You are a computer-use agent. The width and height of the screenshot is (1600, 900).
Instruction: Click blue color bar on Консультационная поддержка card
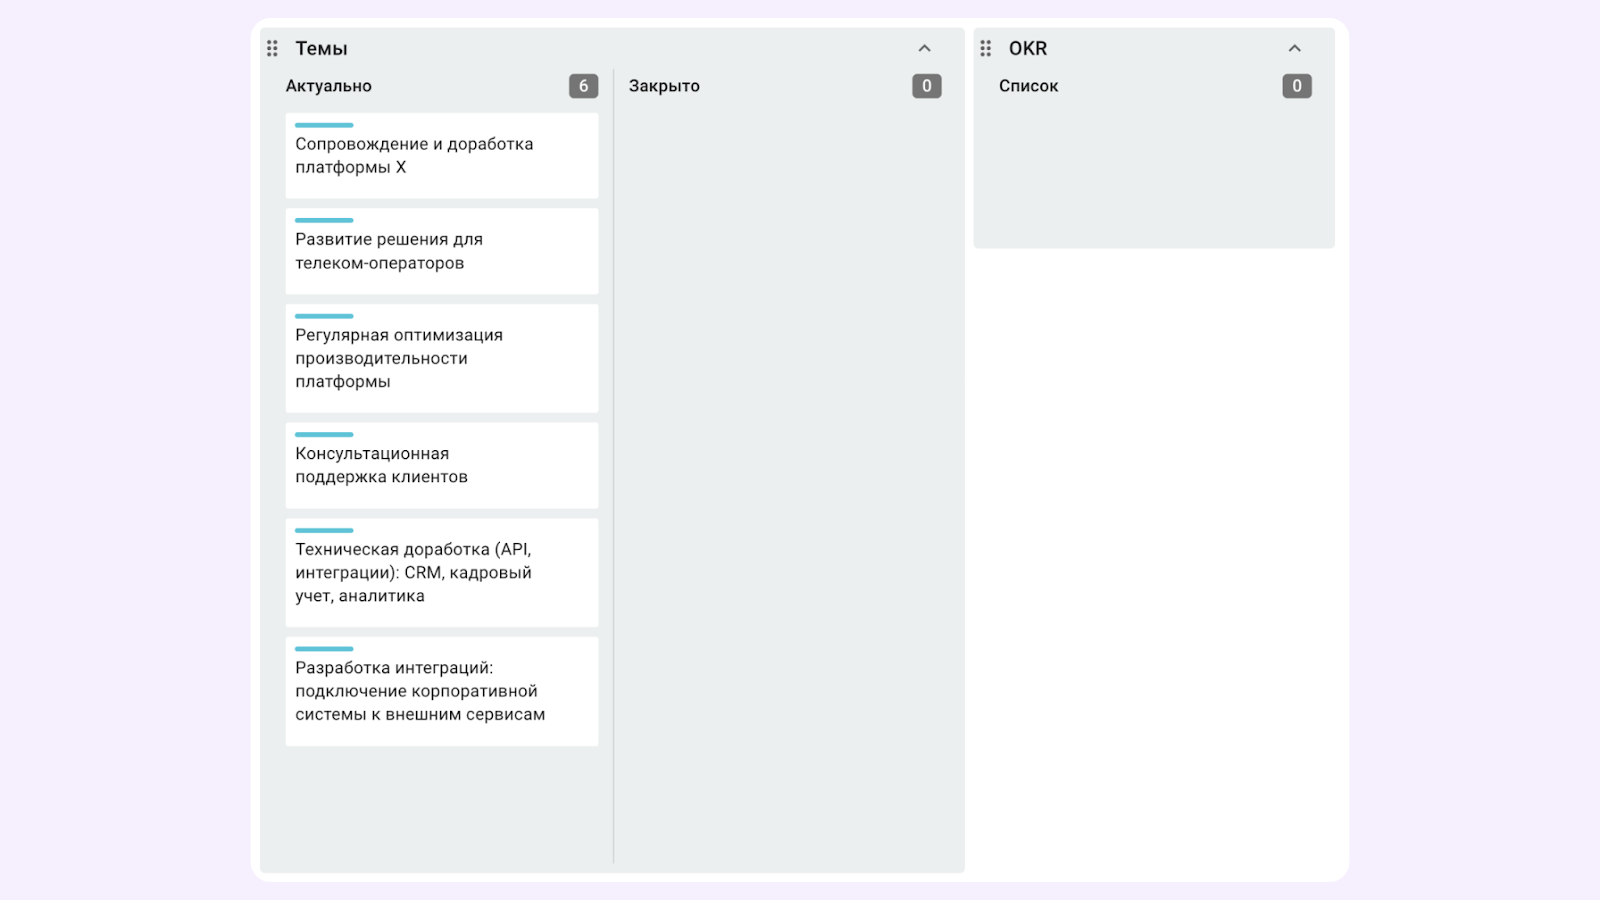324,435
